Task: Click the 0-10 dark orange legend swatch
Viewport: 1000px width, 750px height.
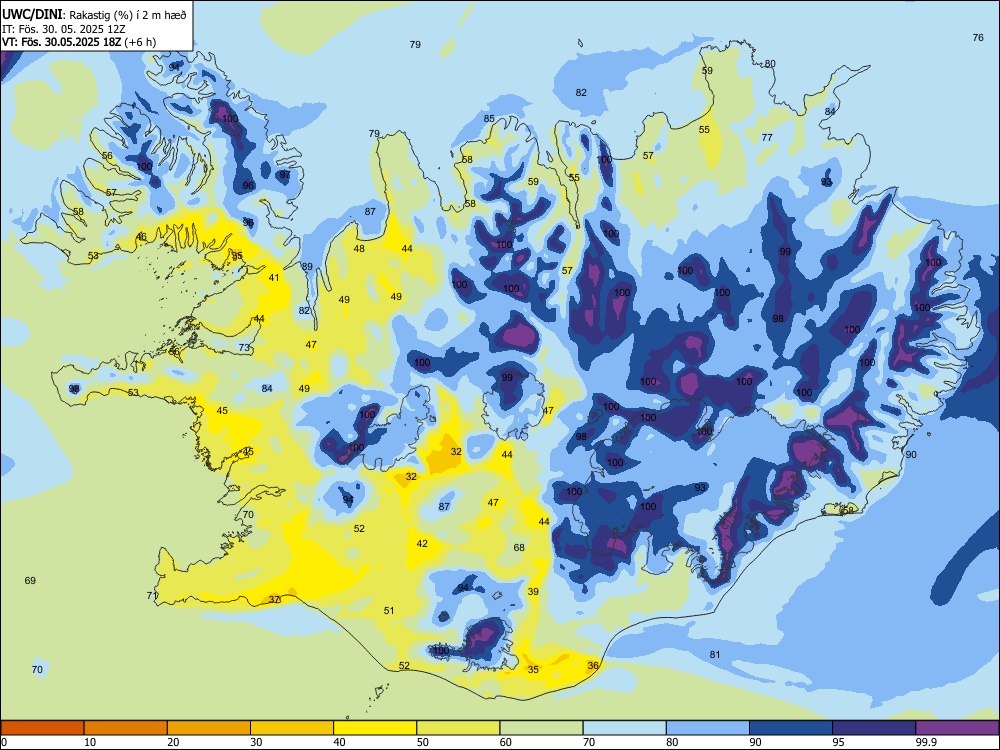Action: click(42, 728)
